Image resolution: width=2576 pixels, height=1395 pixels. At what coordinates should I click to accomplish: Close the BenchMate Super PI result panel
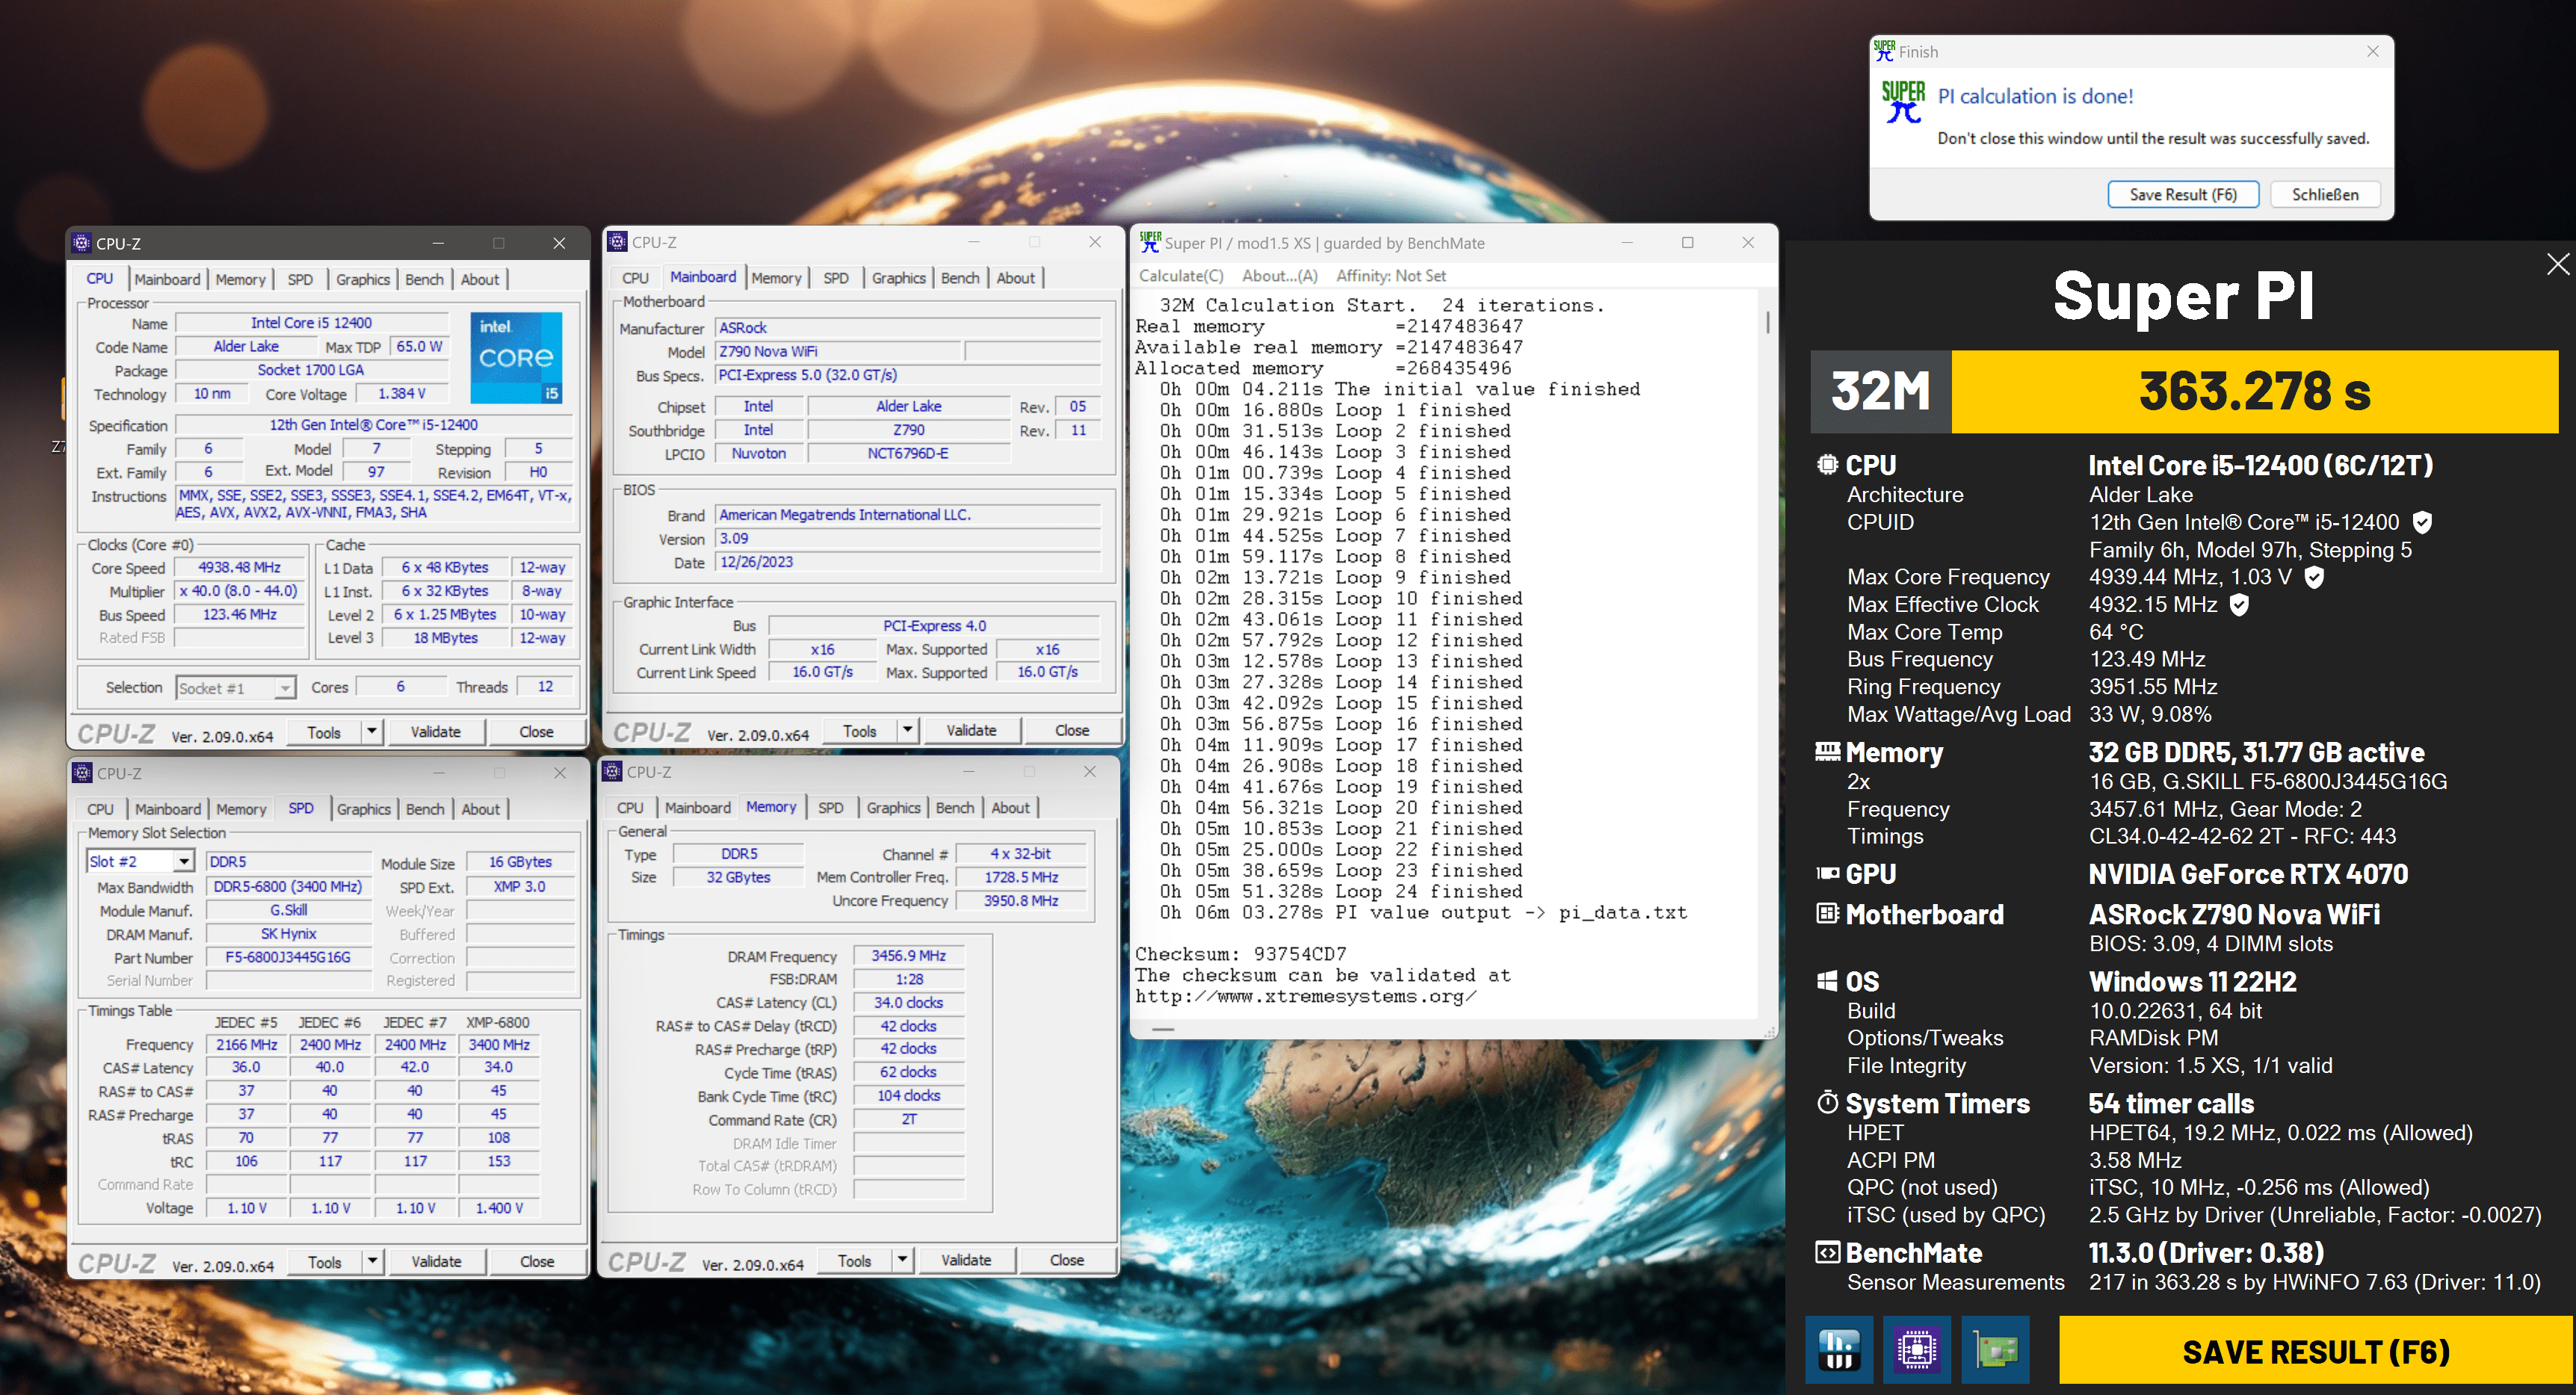(x=2557, y=264)
